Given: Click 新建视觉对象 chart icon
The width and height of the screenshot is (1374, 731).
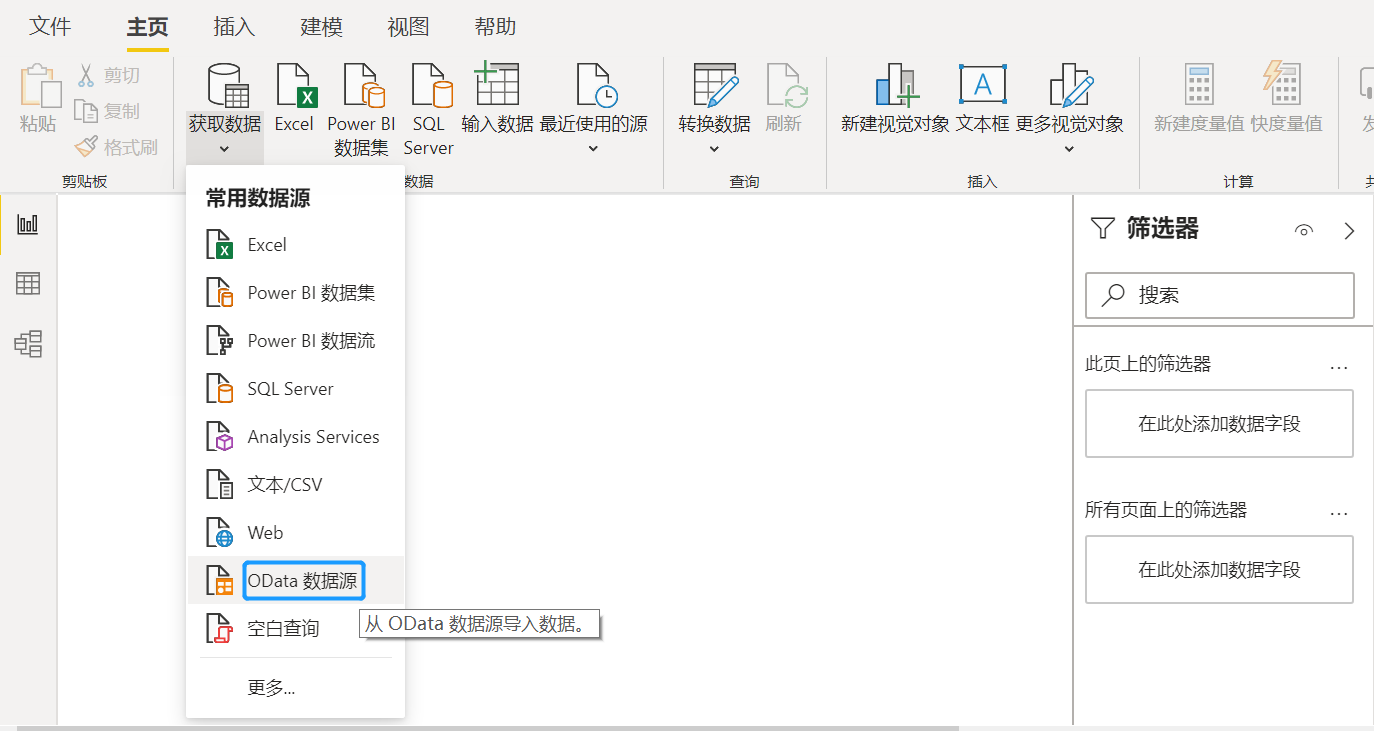Looking at the screenshot, I should pyautogui.click(x=895, y=87).
